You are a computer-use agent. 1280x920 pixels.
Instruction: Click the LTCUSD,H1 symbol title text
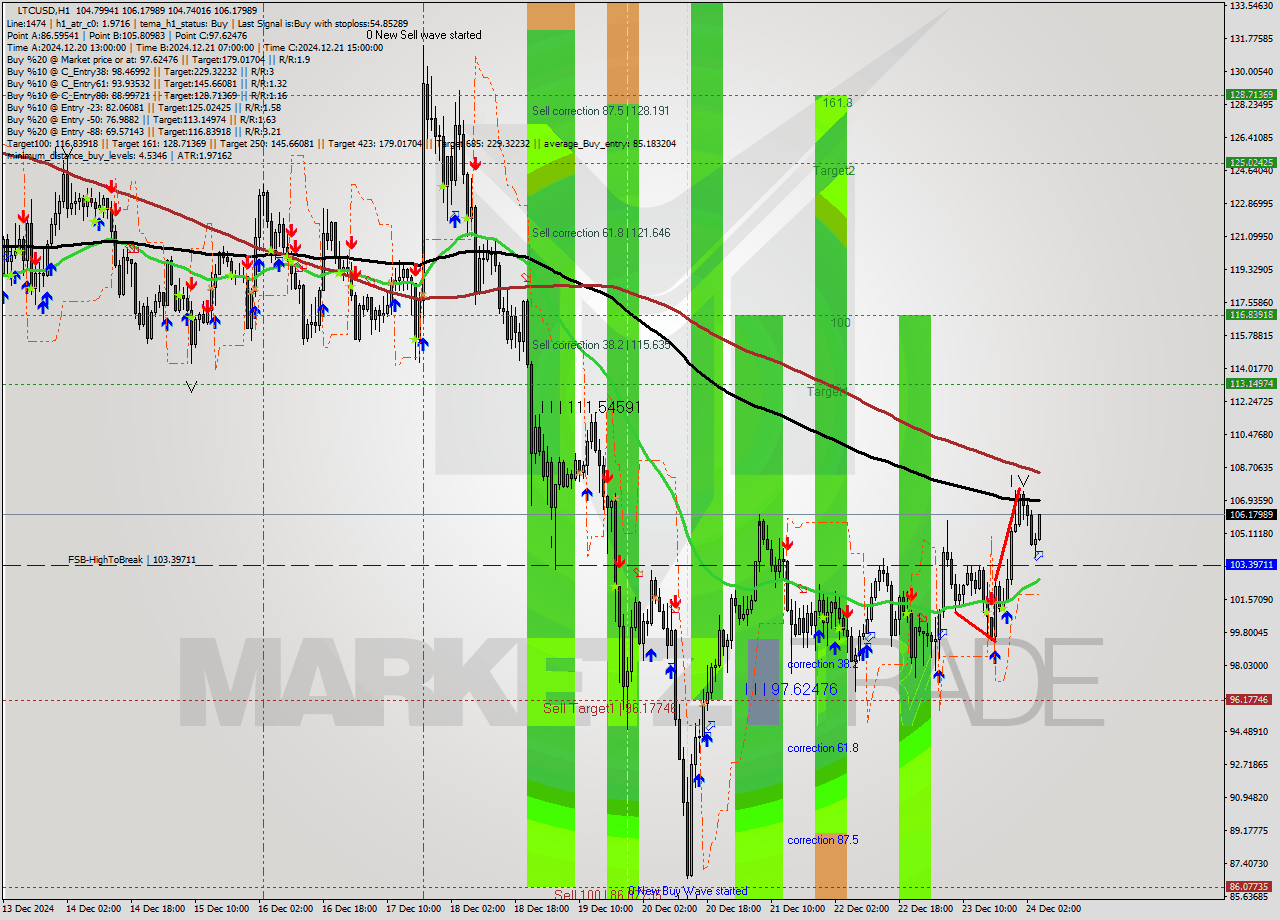[x=42, y=9]
